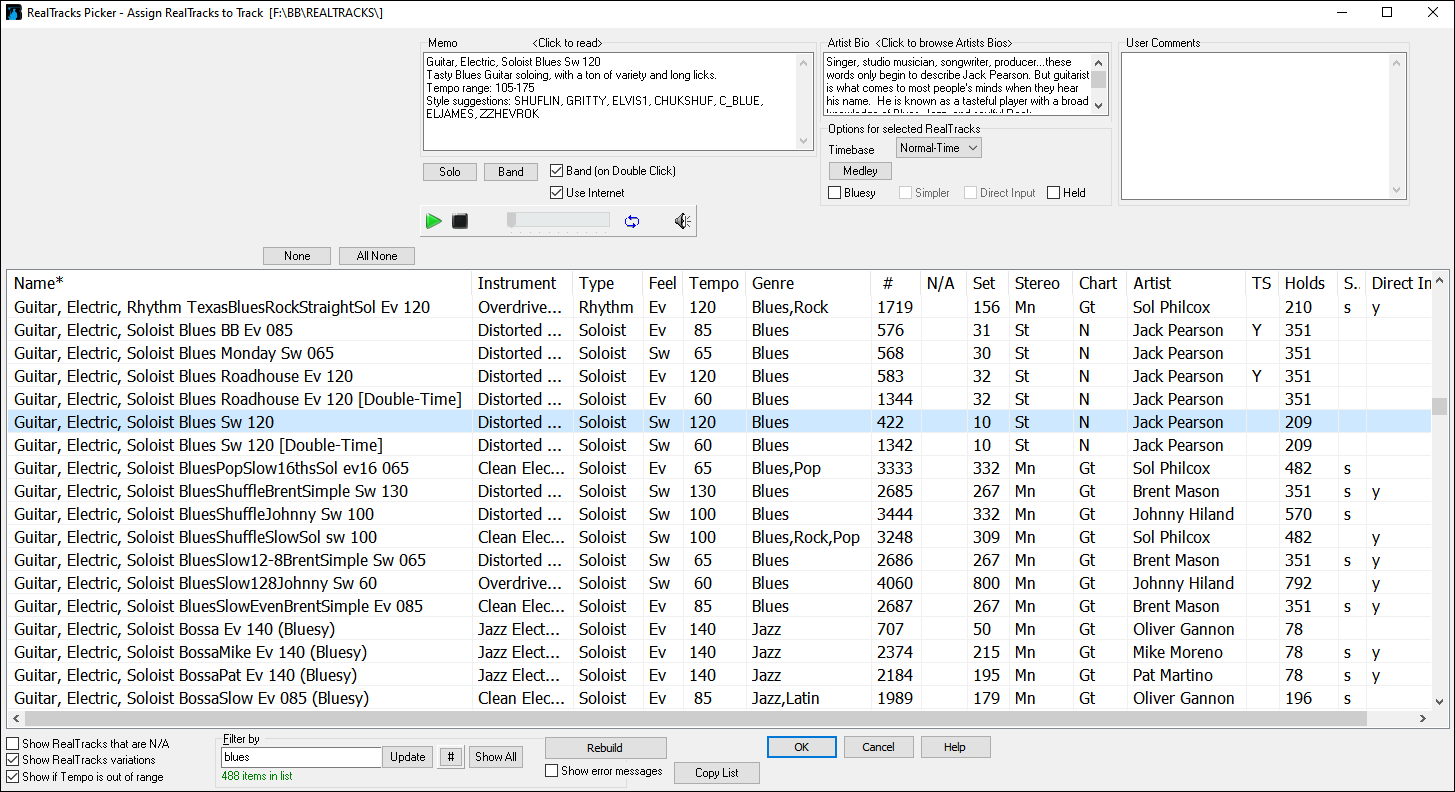Confirm with the OK button

[802, 747]
